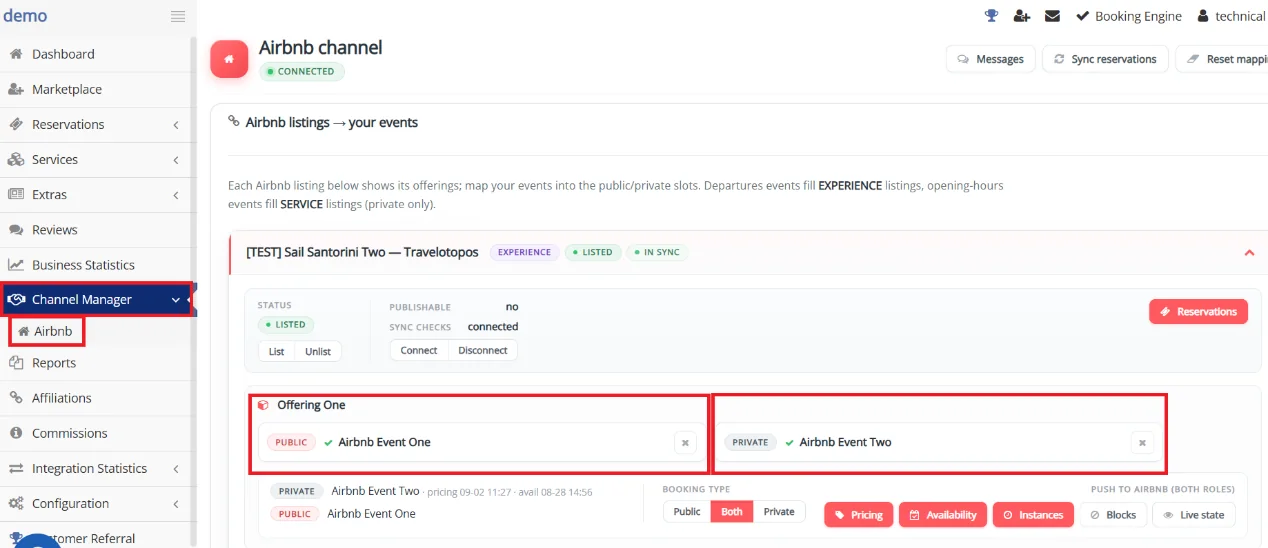
Task: Click the Commissions info icon in sidebar
Action: 16,433
